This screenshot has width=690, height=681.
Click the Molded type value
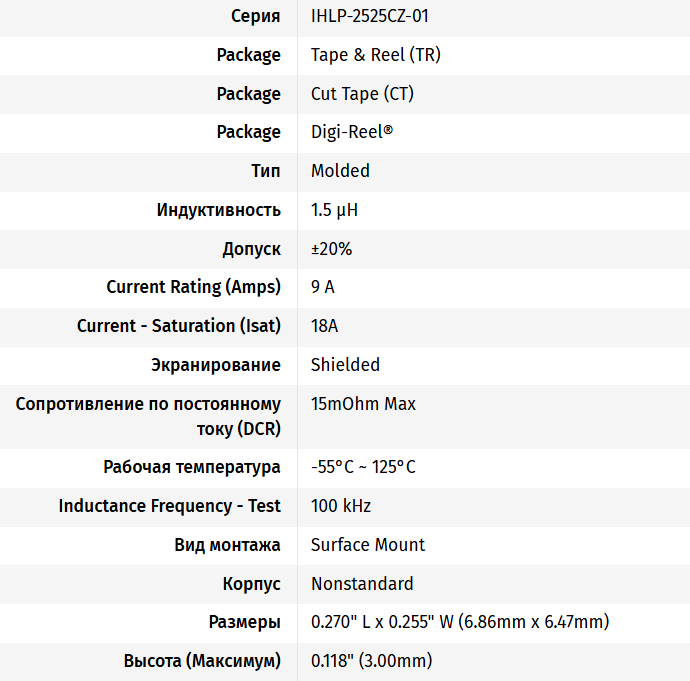pos(340,171)
